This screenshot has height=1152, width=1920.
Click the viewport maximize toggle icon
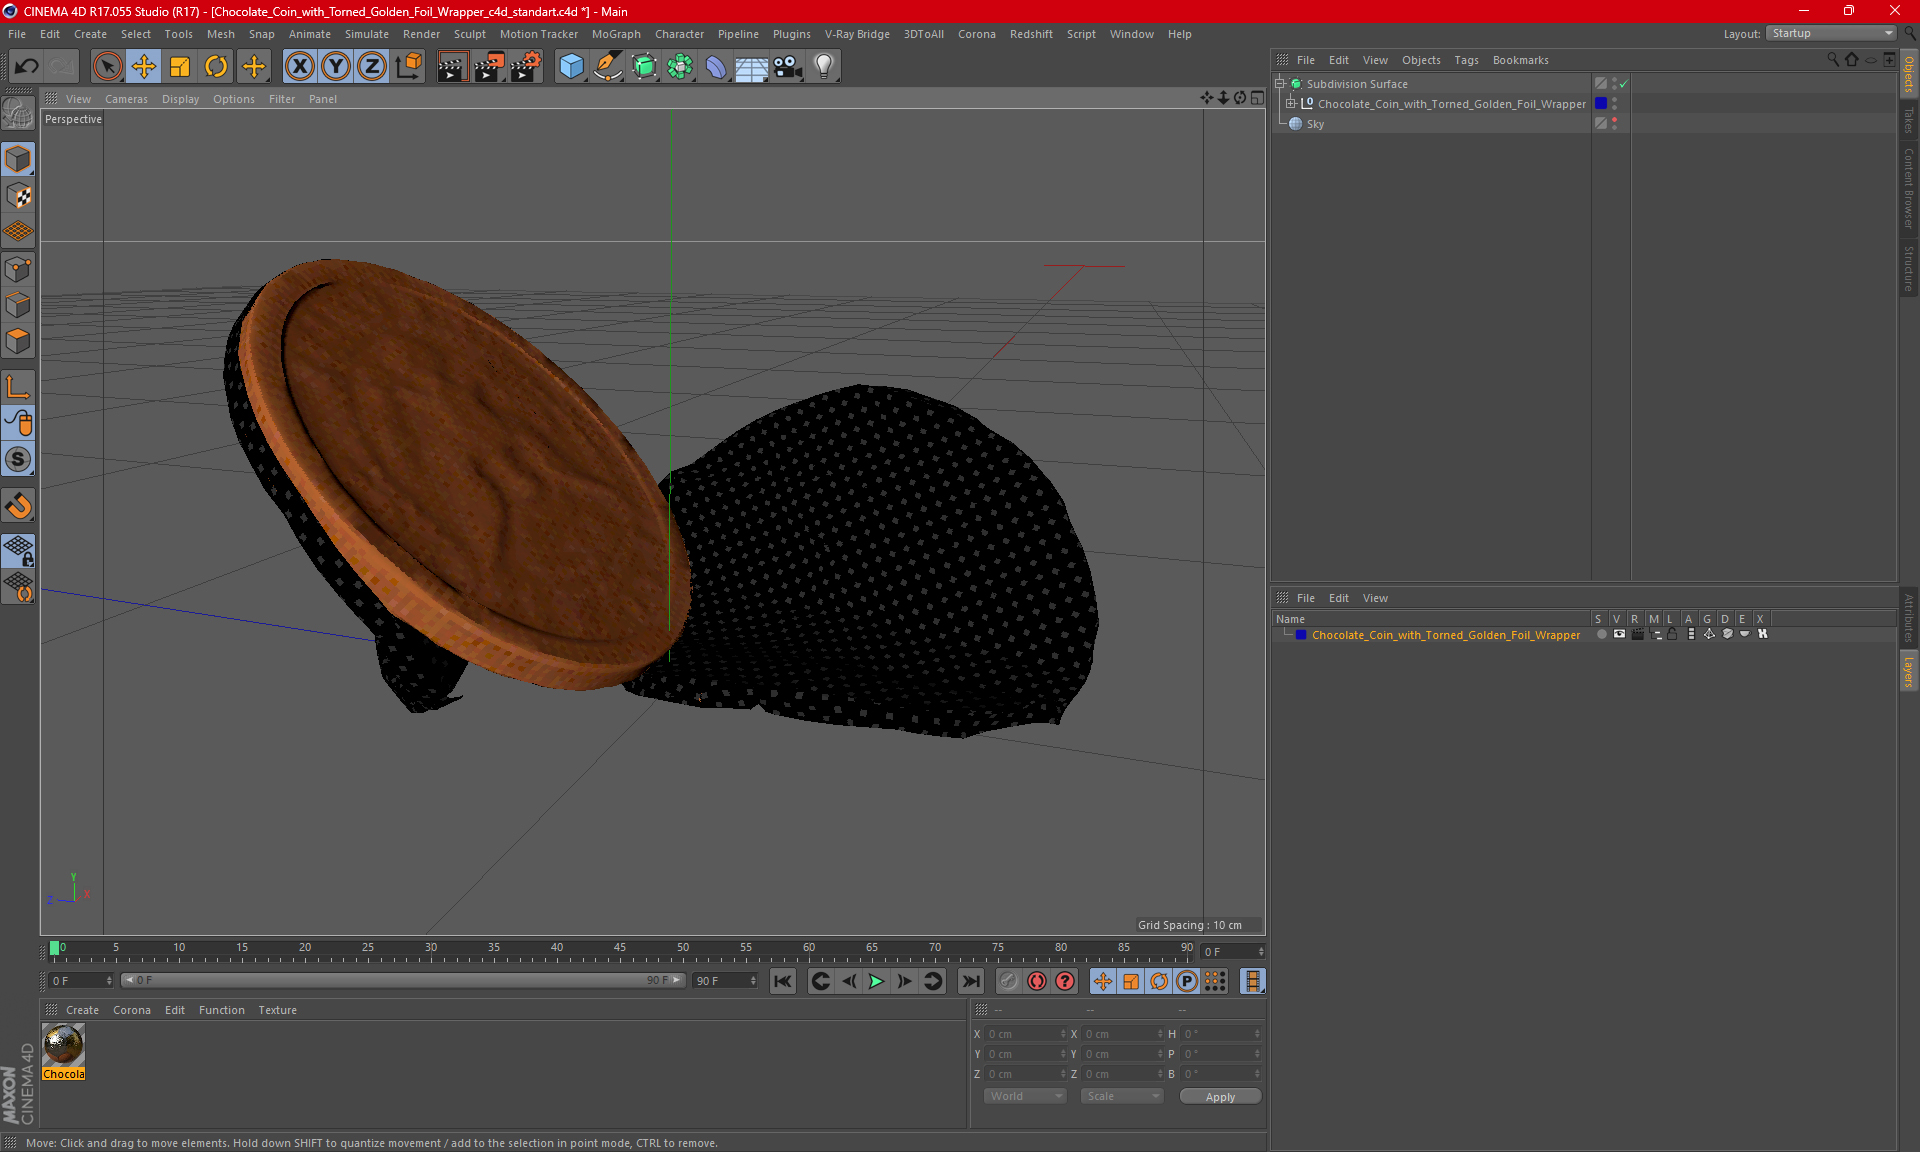[x=1257, y=98]
